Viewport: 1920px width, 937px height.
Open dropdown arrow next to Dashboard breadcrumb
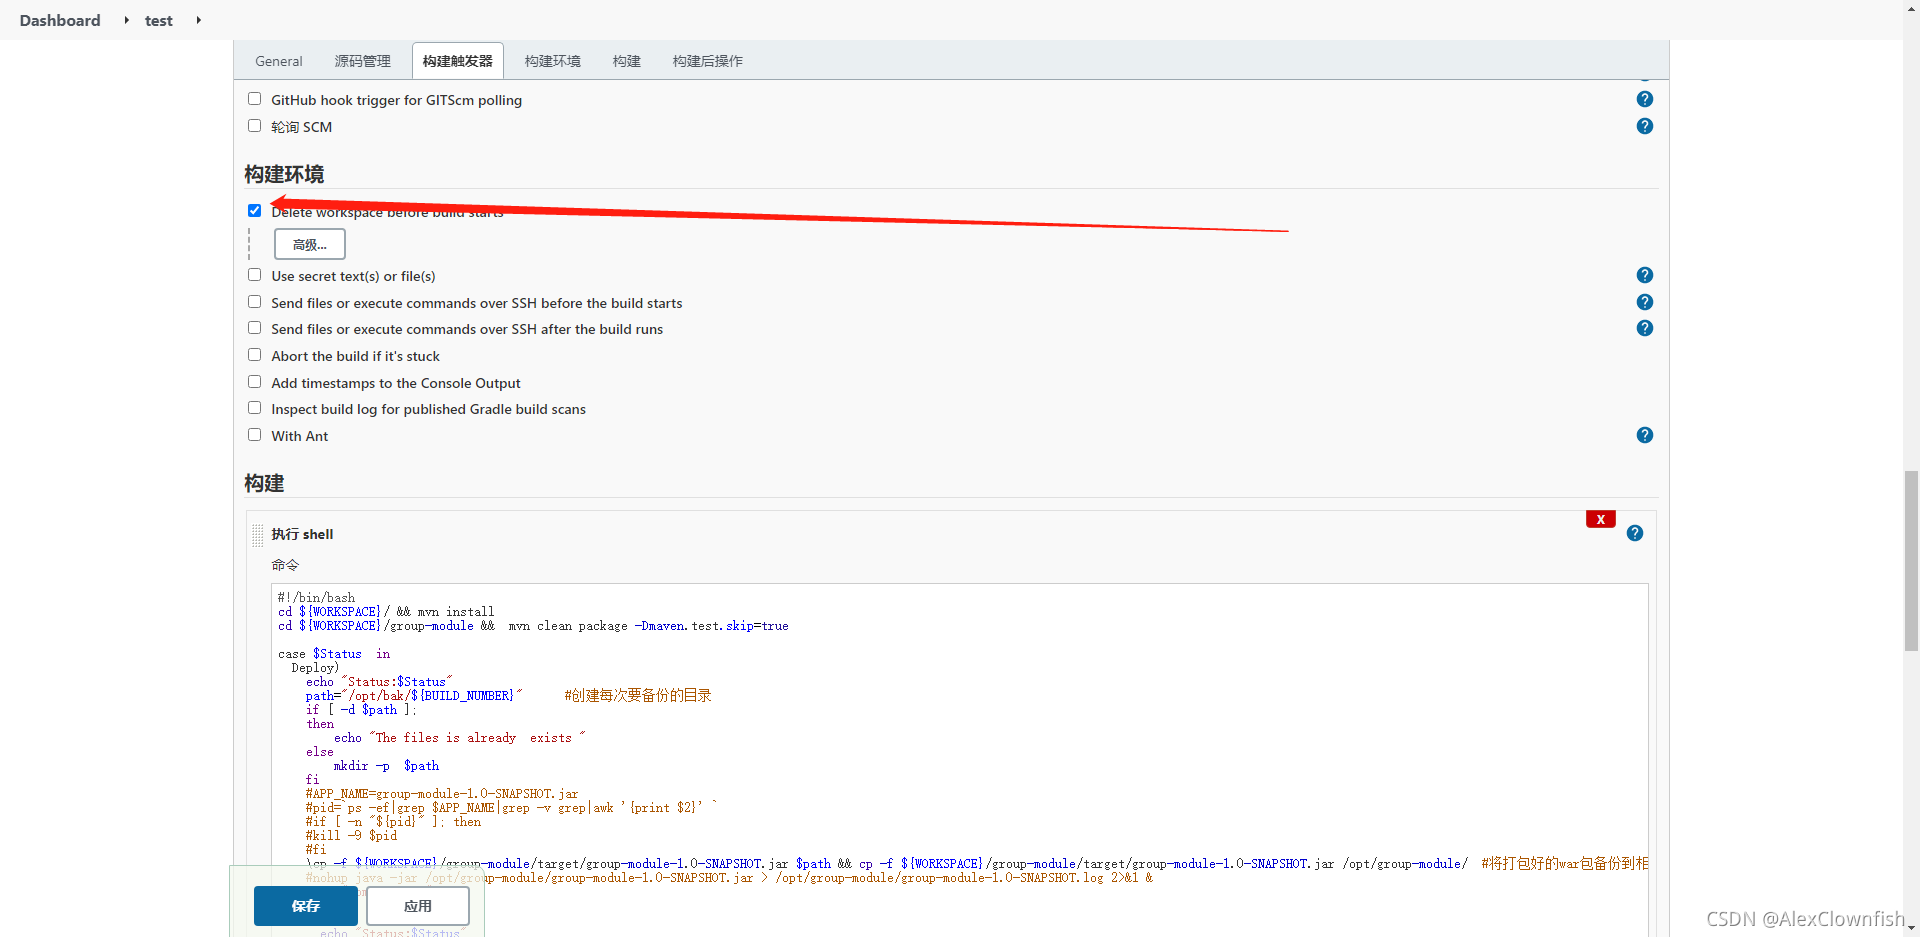coord(126,20)
